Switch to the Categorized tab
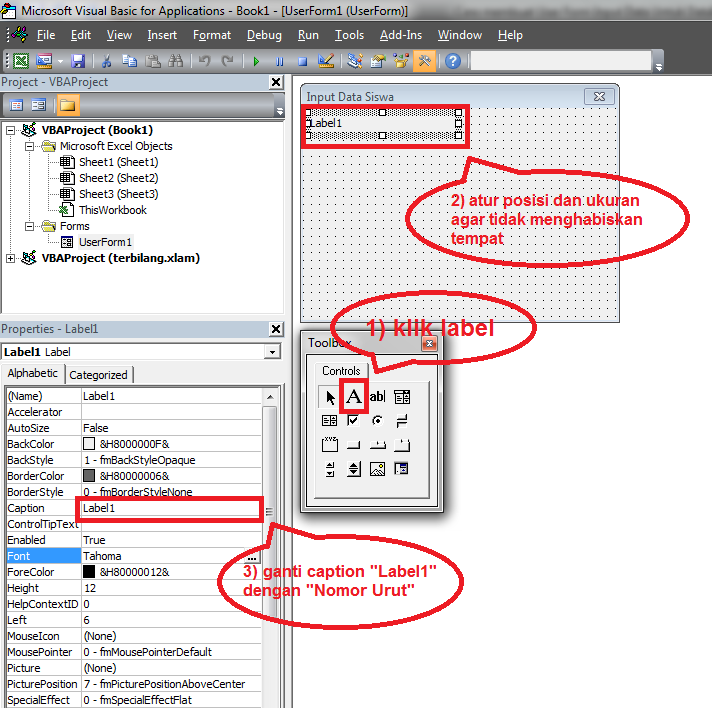This screenshot has height=708, width=712. (x=99, y=375)
